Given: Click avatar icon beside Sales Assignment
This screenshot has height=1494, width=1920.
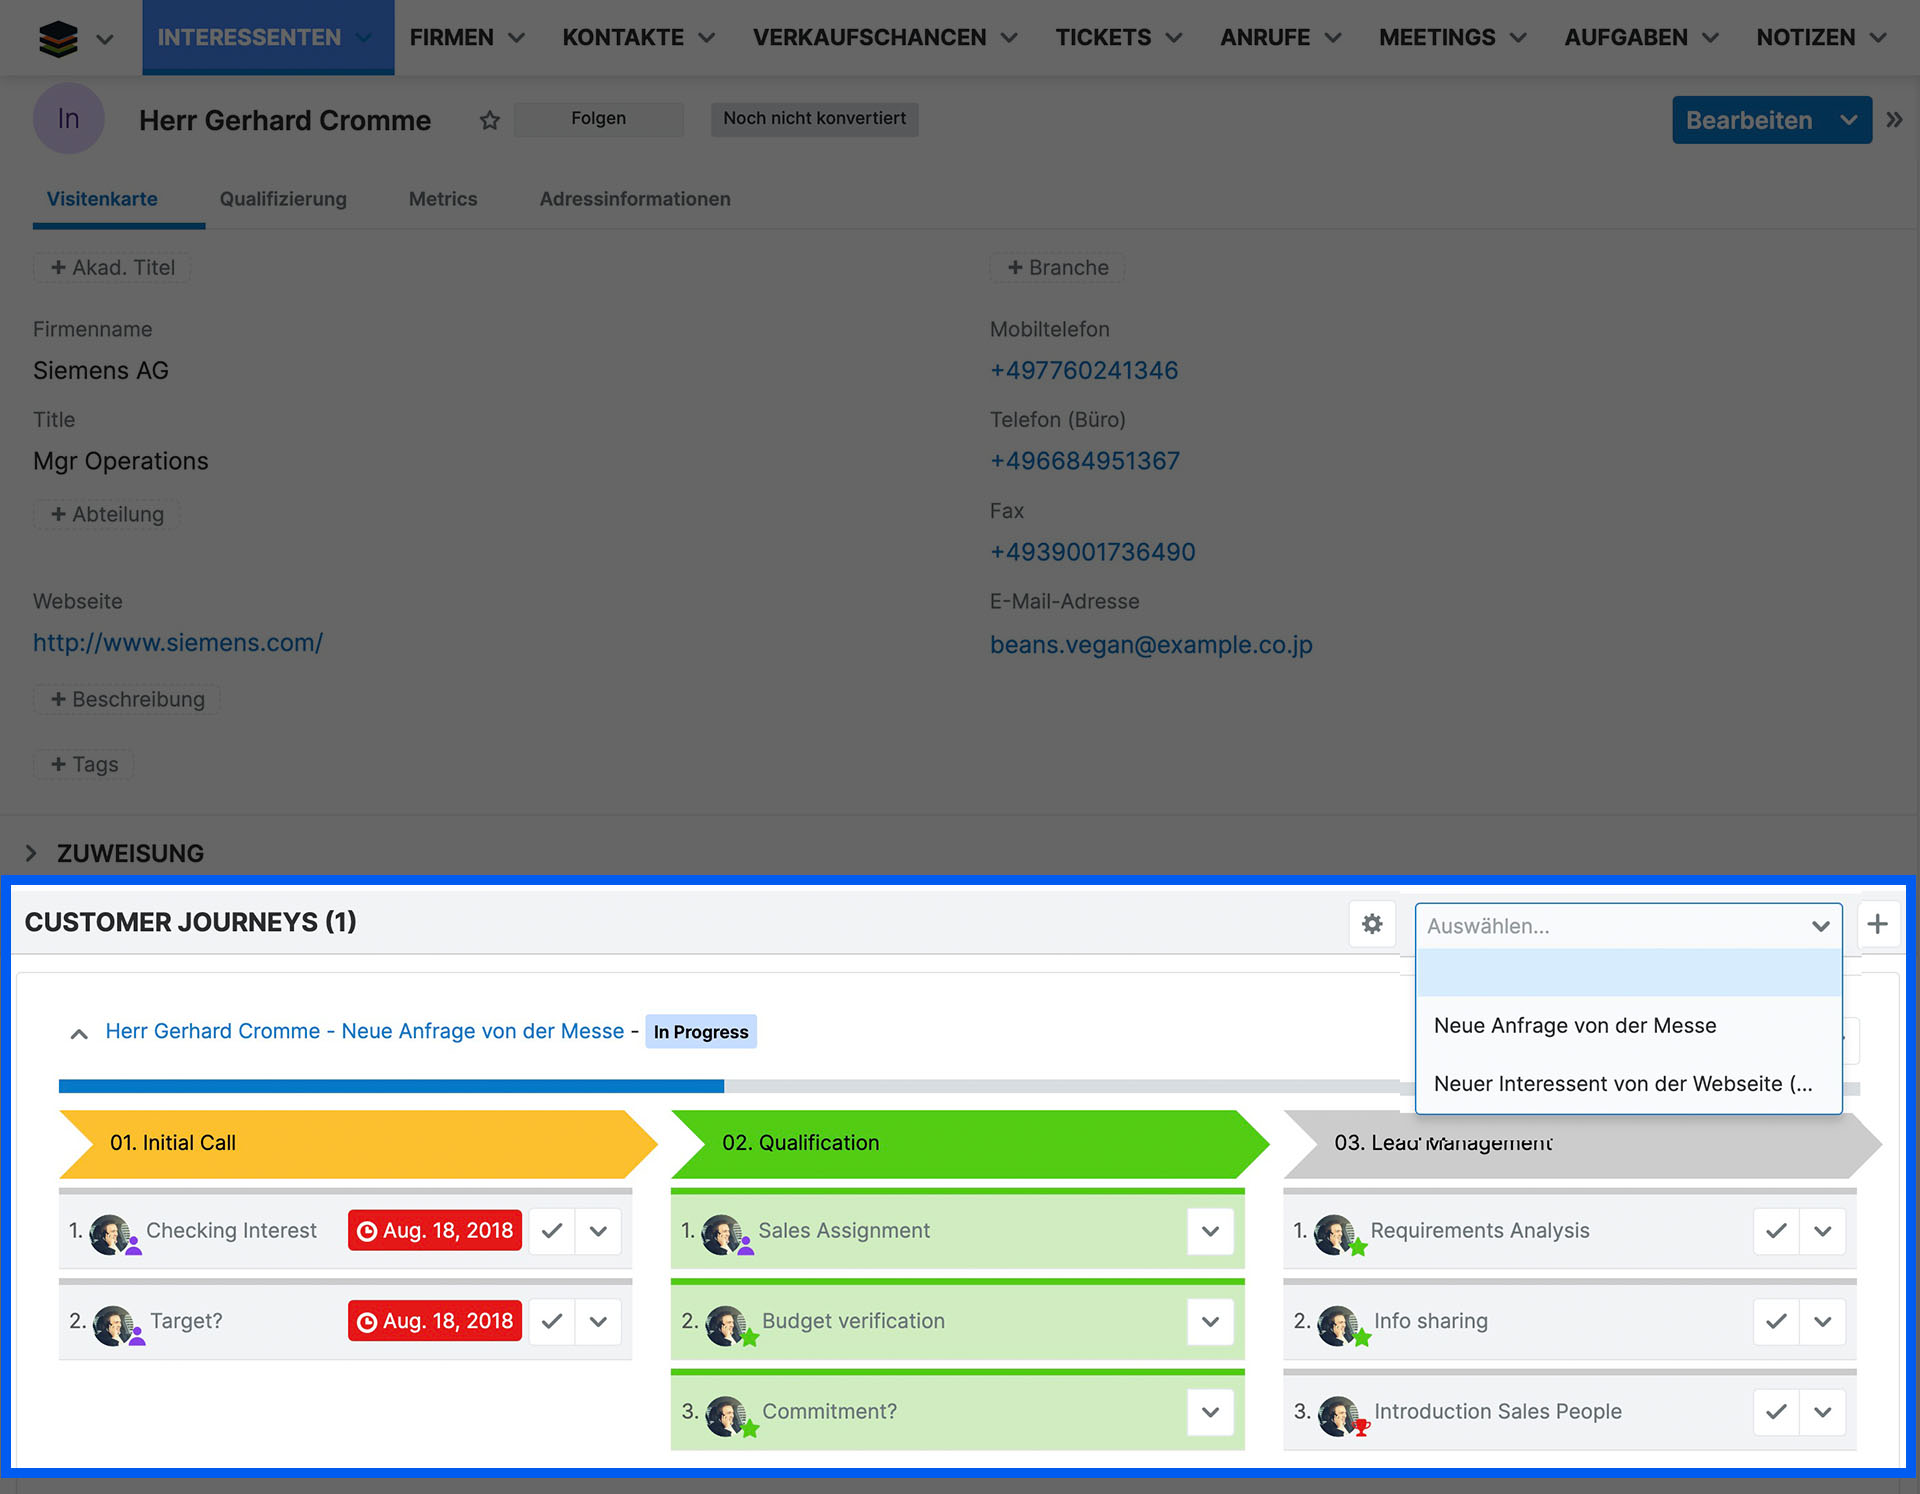Looking at the screenshot, I should (x=723, y=1233).
